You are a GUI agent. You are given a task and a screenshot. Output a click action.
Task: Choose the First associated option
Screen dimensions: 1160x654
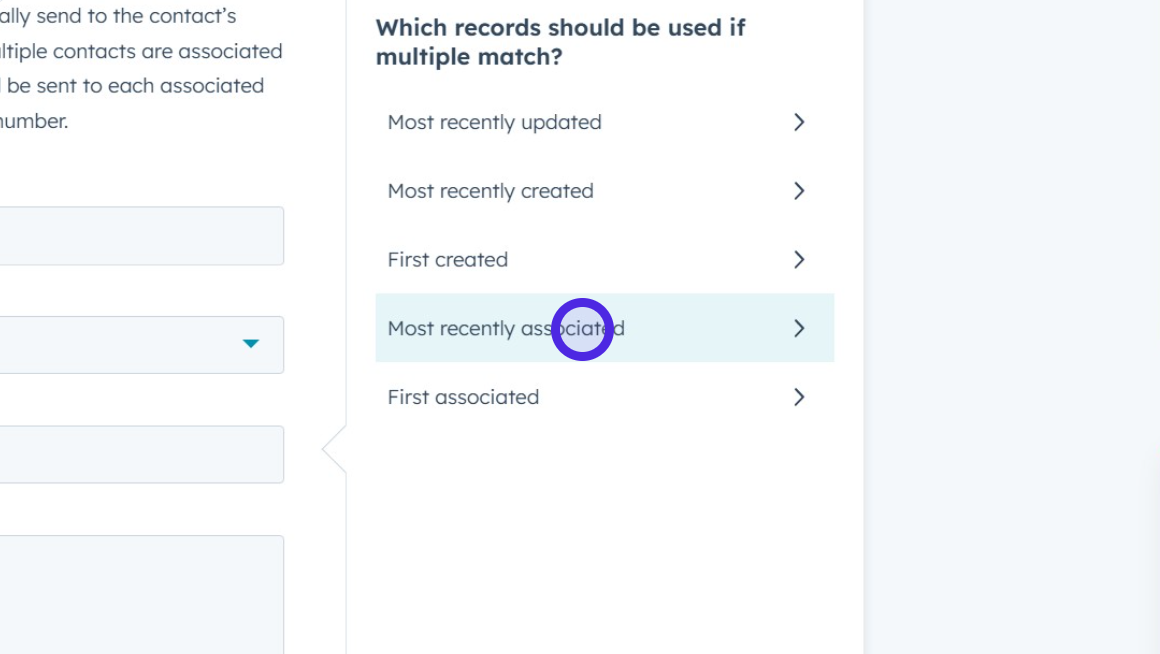coord(463,397)
